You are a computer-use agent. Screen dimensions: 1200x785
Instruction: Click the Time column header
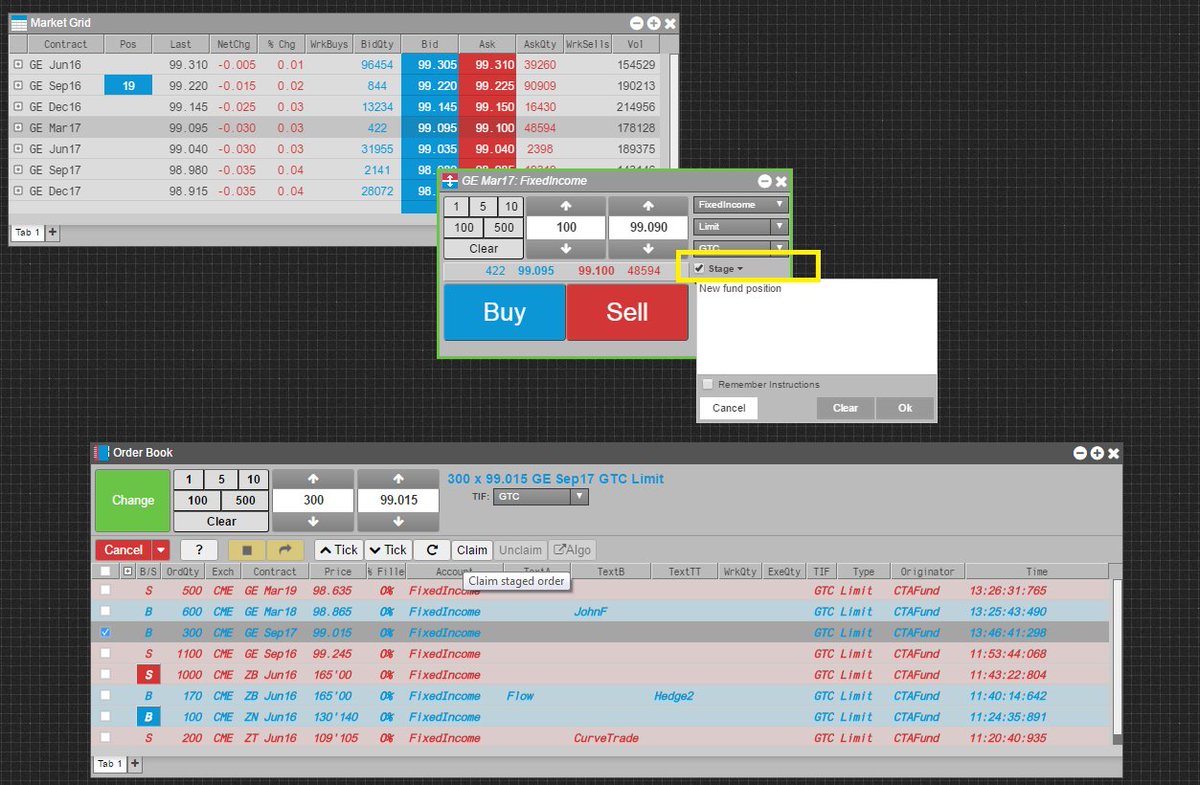point(1037,571)
